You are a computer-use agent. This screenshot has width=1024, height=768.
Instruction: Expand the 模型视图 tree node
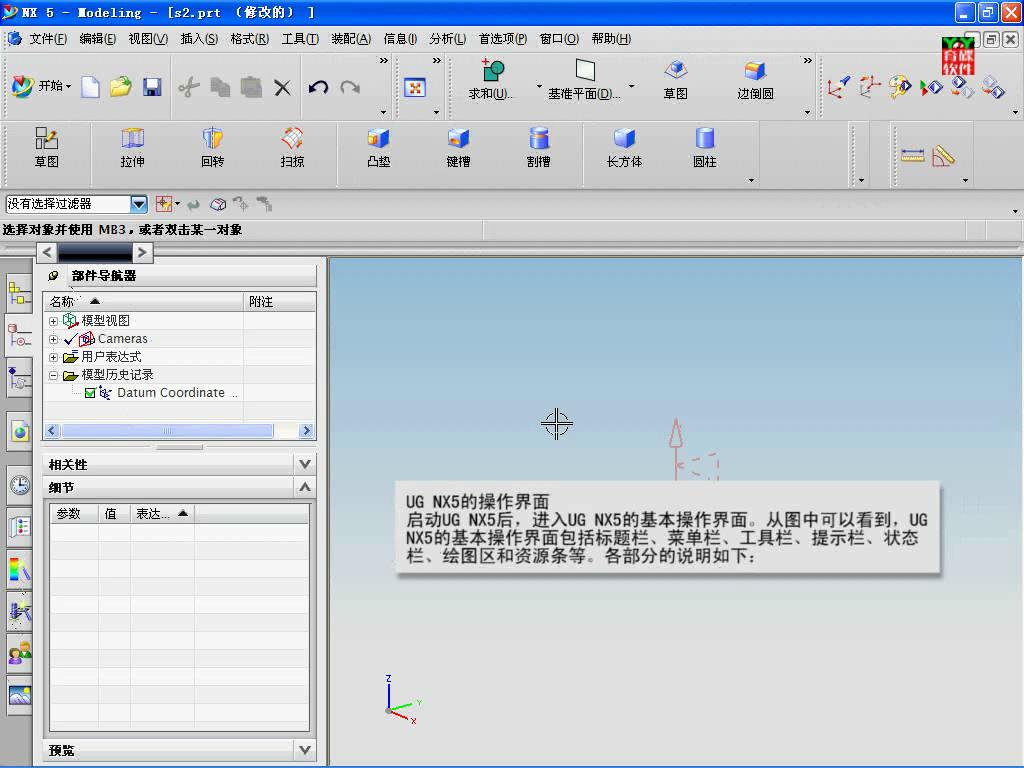pyautogui.click(x=54, y=321)
